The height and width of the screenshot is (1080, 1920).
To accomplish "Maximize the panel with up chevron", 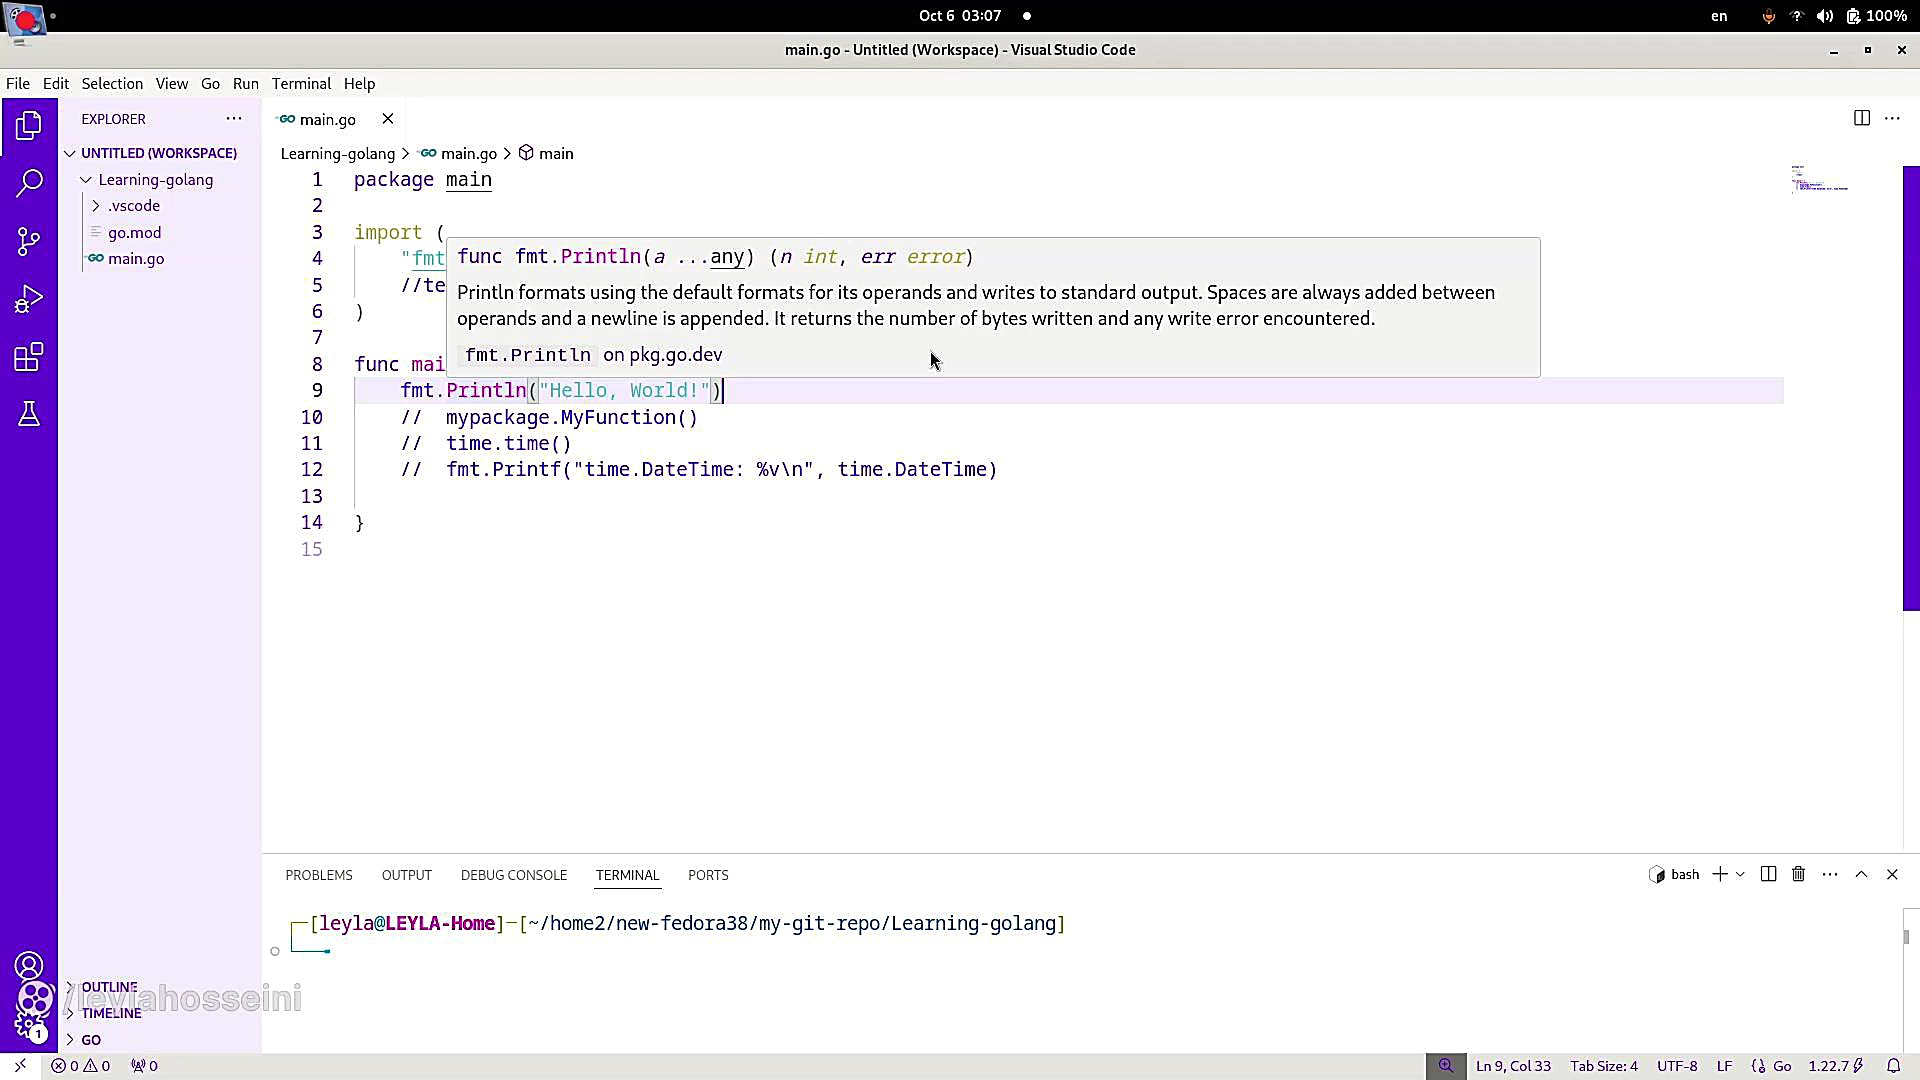I will [x=1861, y=874].
